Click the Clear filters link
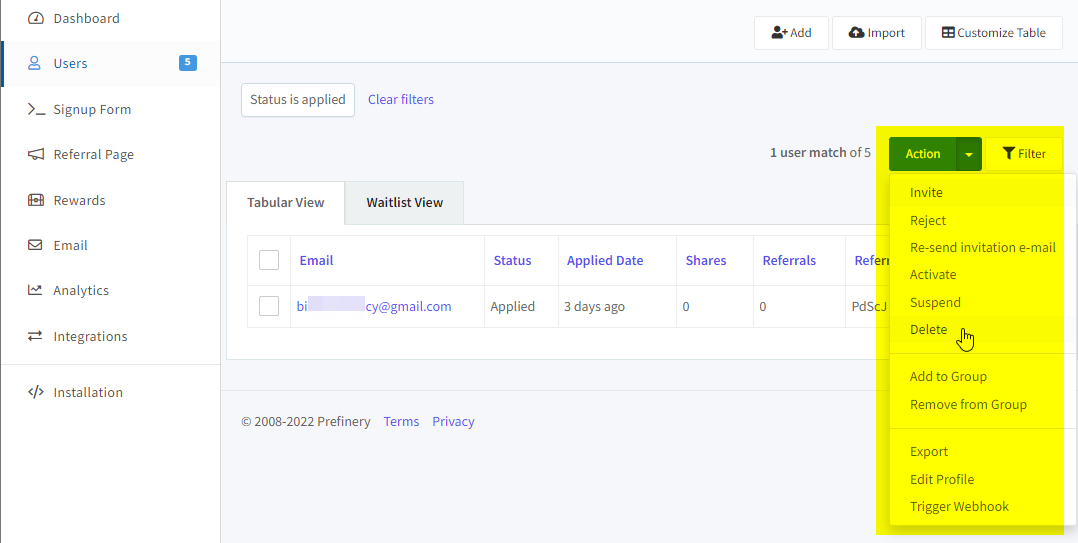Image resolution: width=1078 pixels, height=543 pixels. 401,100
